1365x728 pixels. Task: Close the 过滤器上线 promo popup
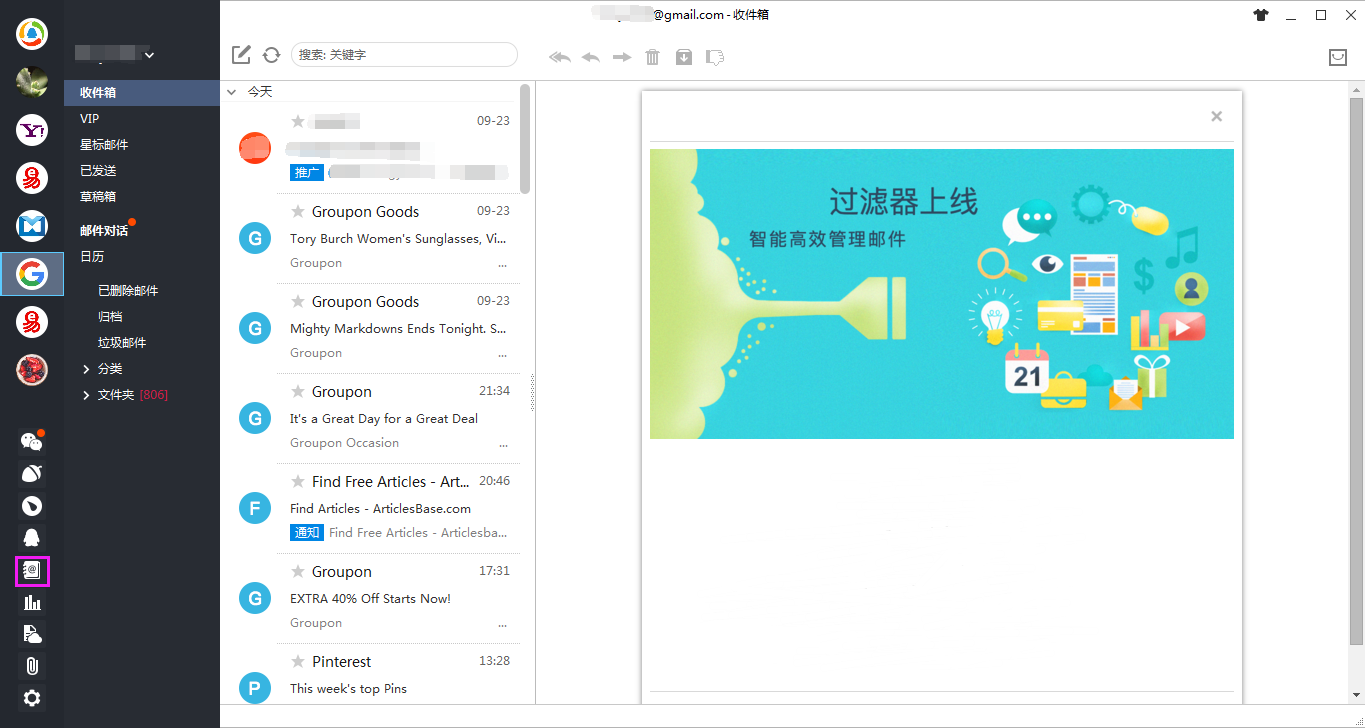tap(1216, 116)
